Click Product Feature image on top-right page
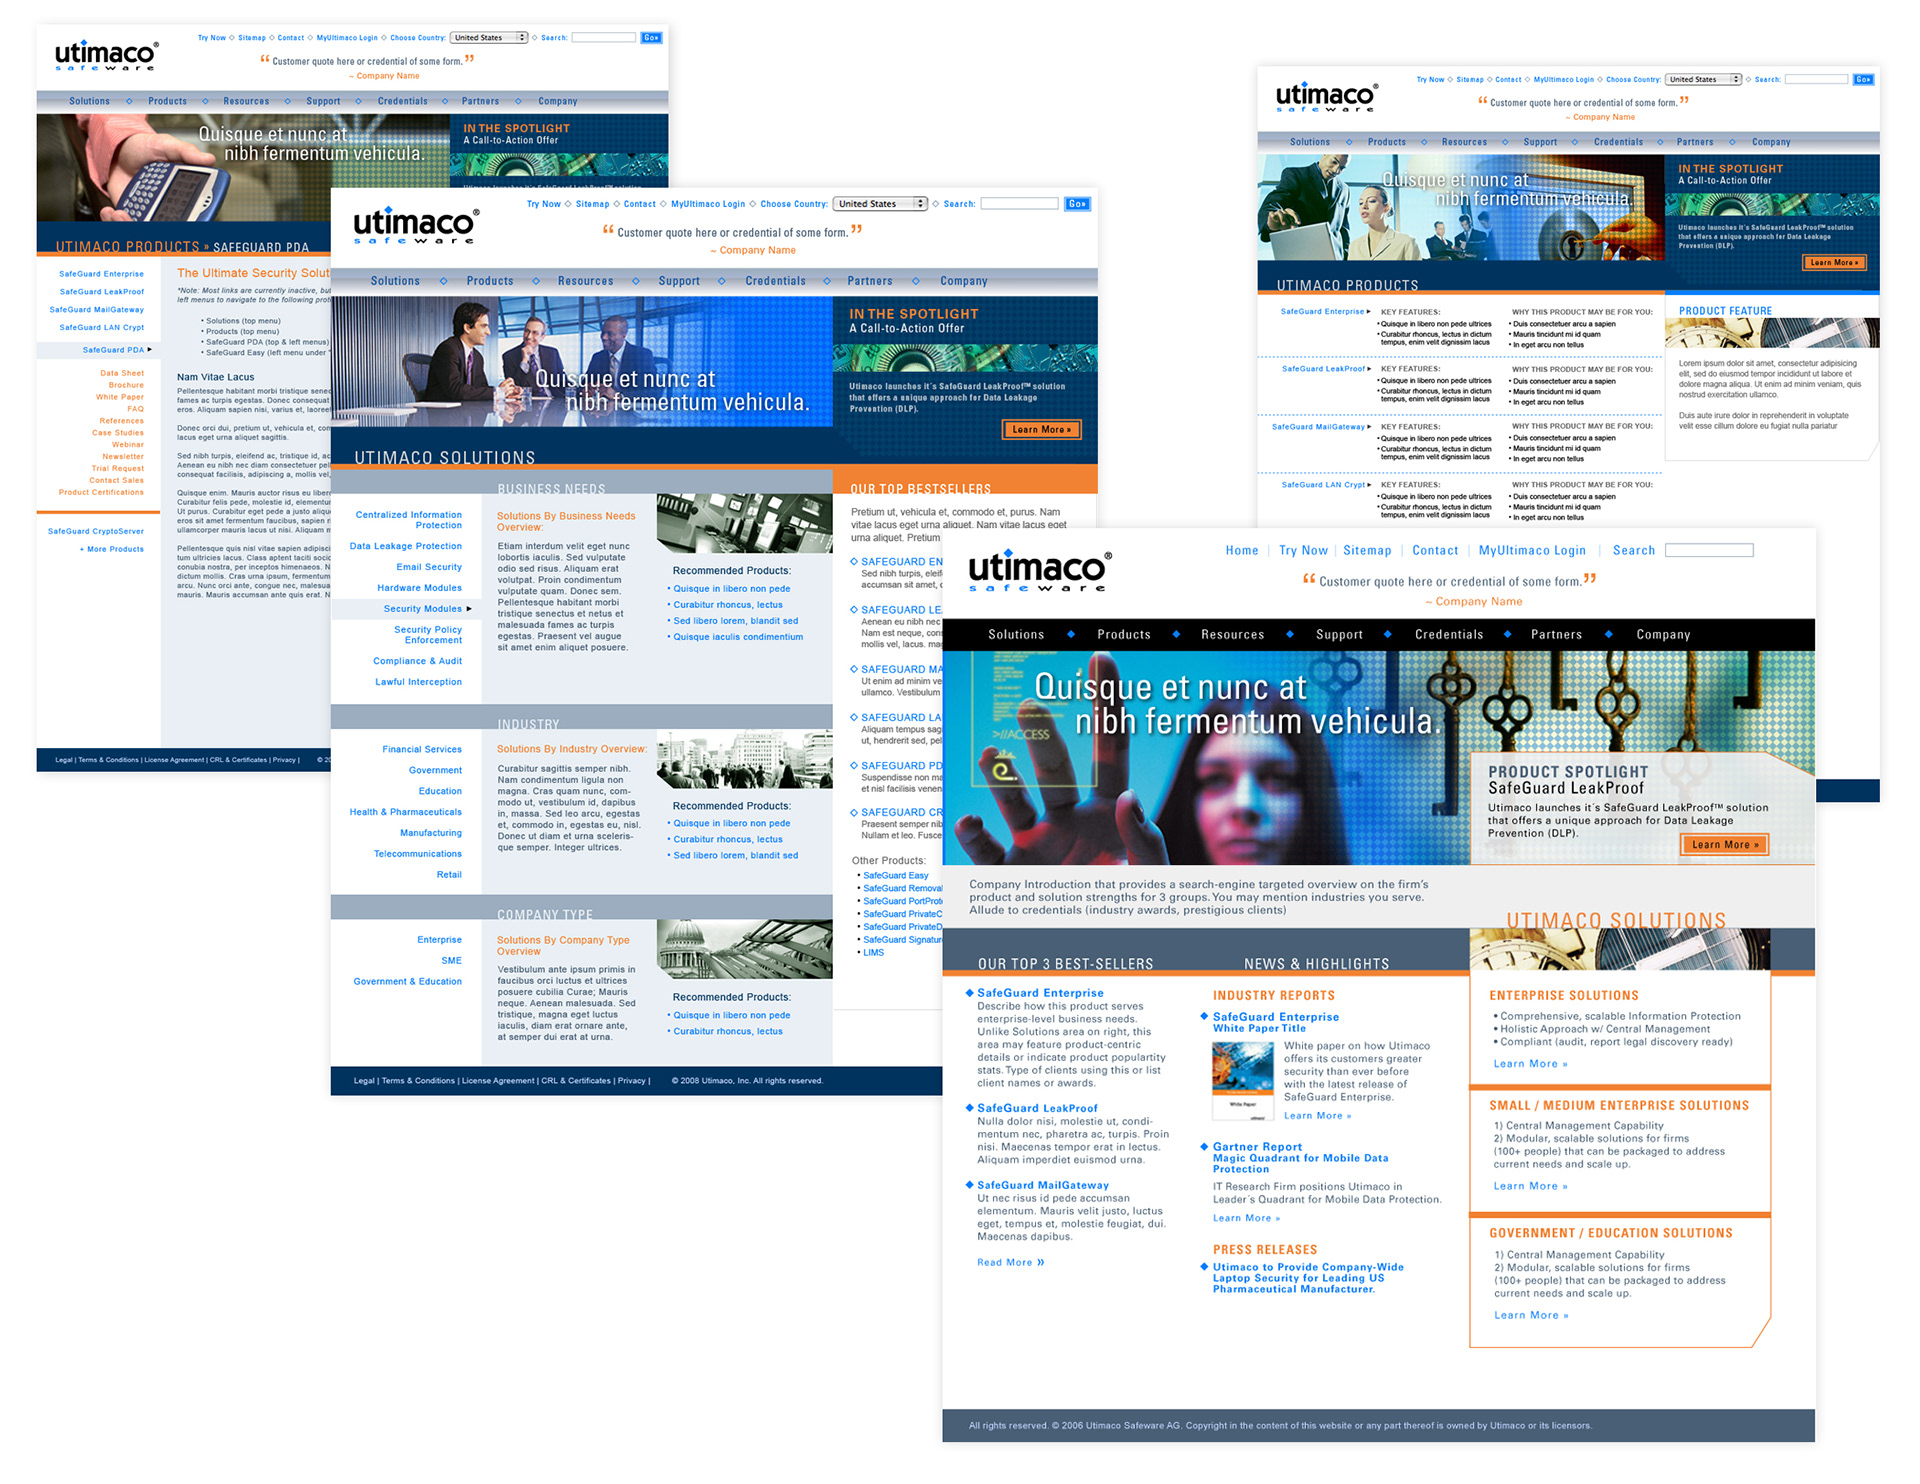This screenshot has height=1484, width=1920. [1772, 333]
